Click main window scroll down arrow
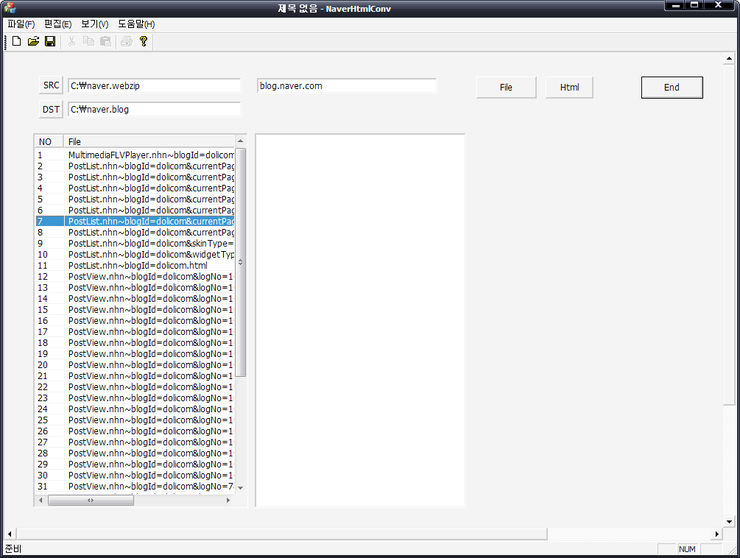Screen dimensions: 740x558 pyautogui.click(x=729, y=522)
